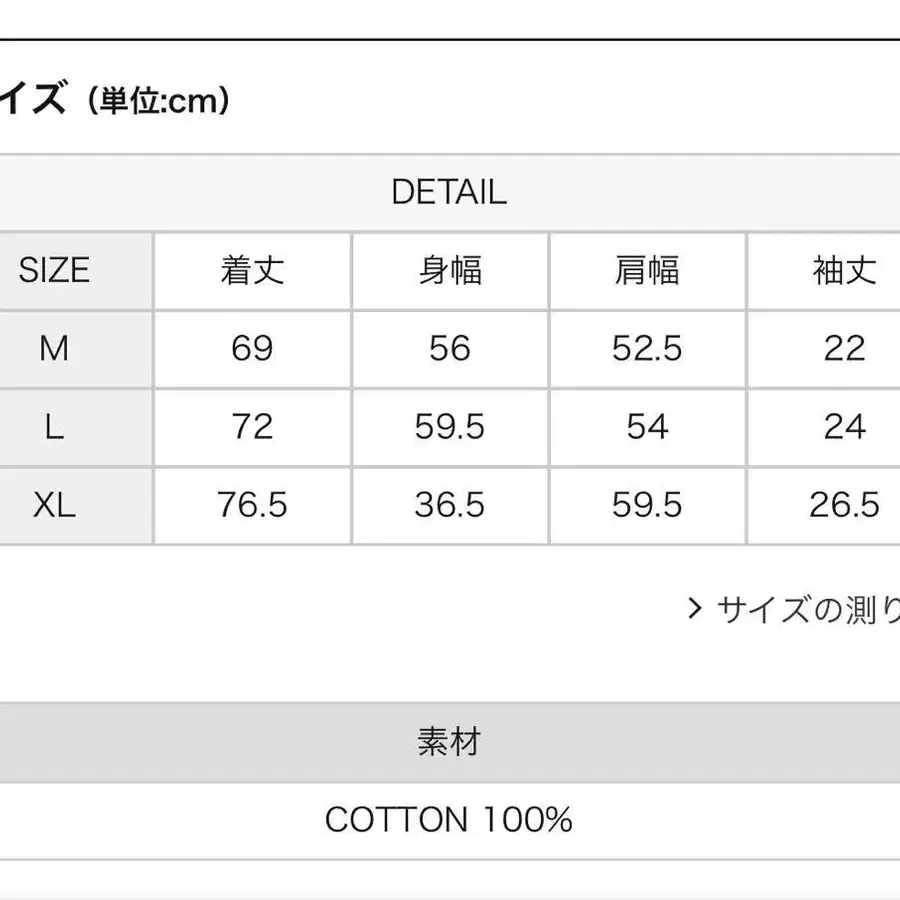The width and height of the screenshot is (900, 900).
Task: Select the 袖丈 column header
Action: [844, 270]
